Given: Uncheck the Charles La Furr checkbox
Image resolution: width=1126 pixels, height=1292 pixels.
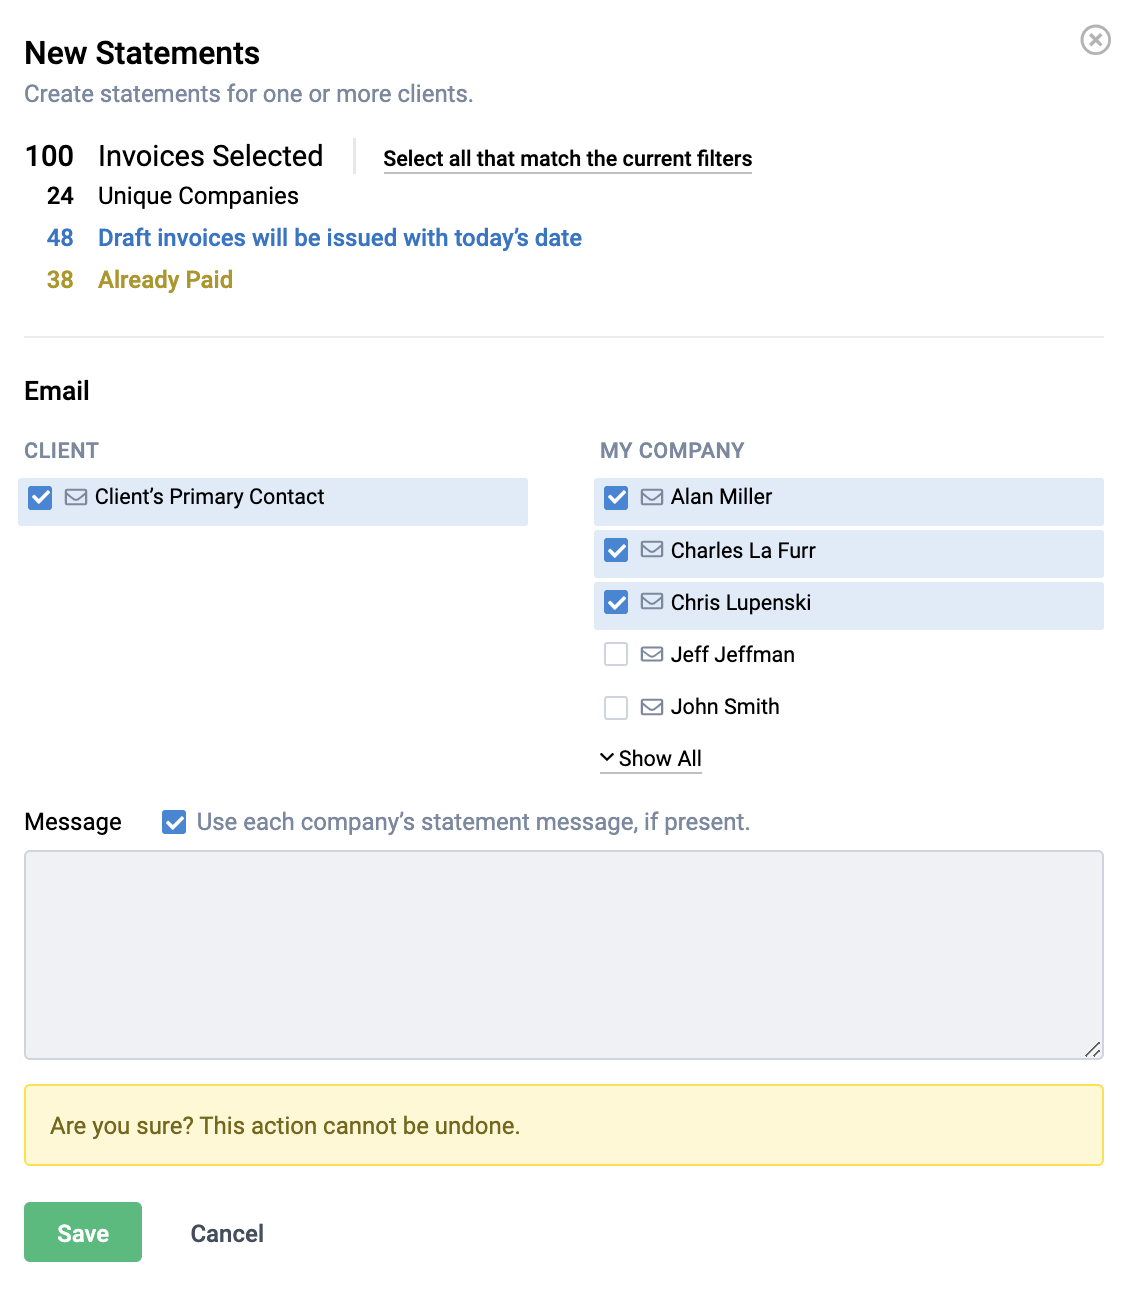Looking at the screenshot, I should click(616, 550).
